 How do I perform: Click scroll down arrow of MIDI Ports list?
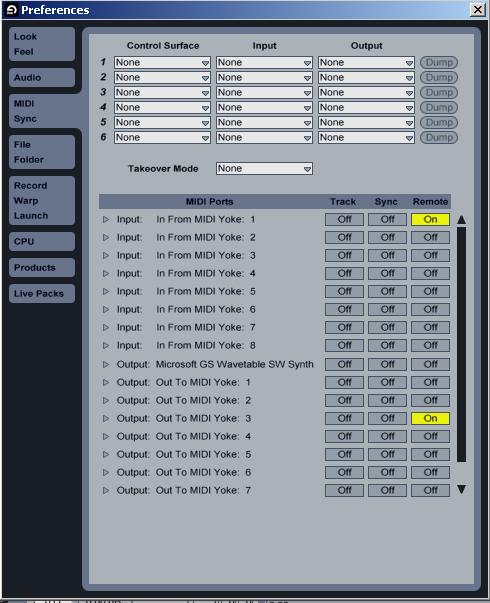462,489
